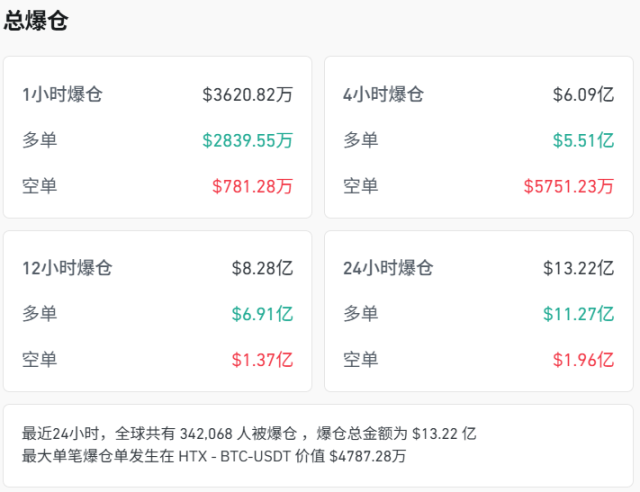Click the 24-hour total $13.22亿 in card

(578, 268)
